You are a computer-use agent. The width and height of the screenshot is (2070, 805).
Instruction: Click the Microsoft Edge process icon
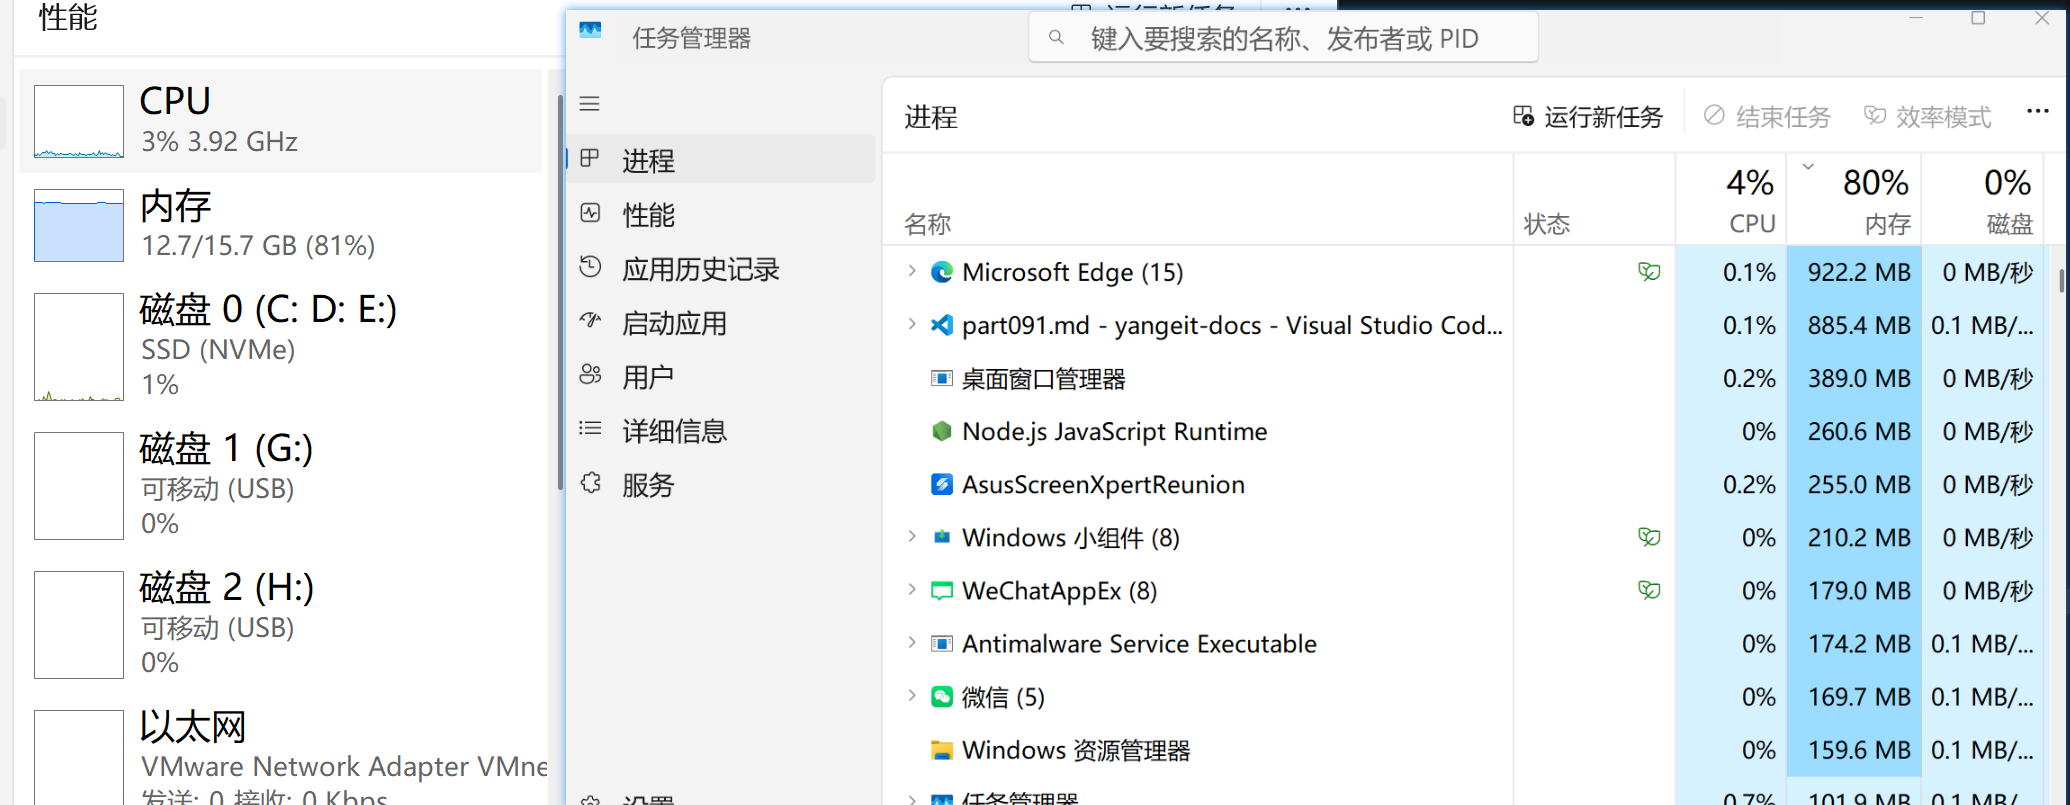941,272
